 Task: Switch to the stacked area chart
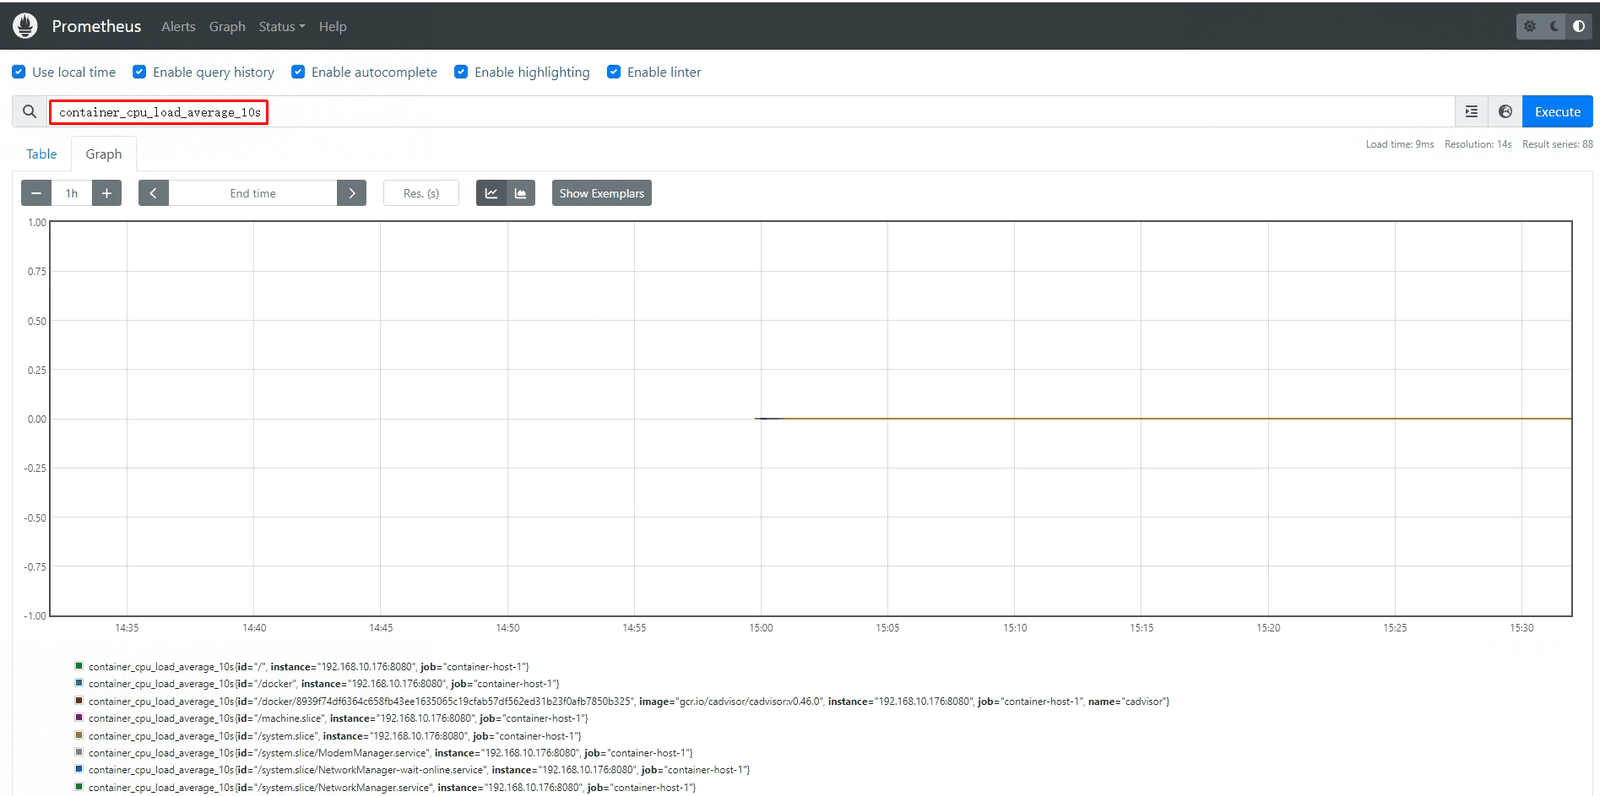pyautogui.click(x=521, y=193)
